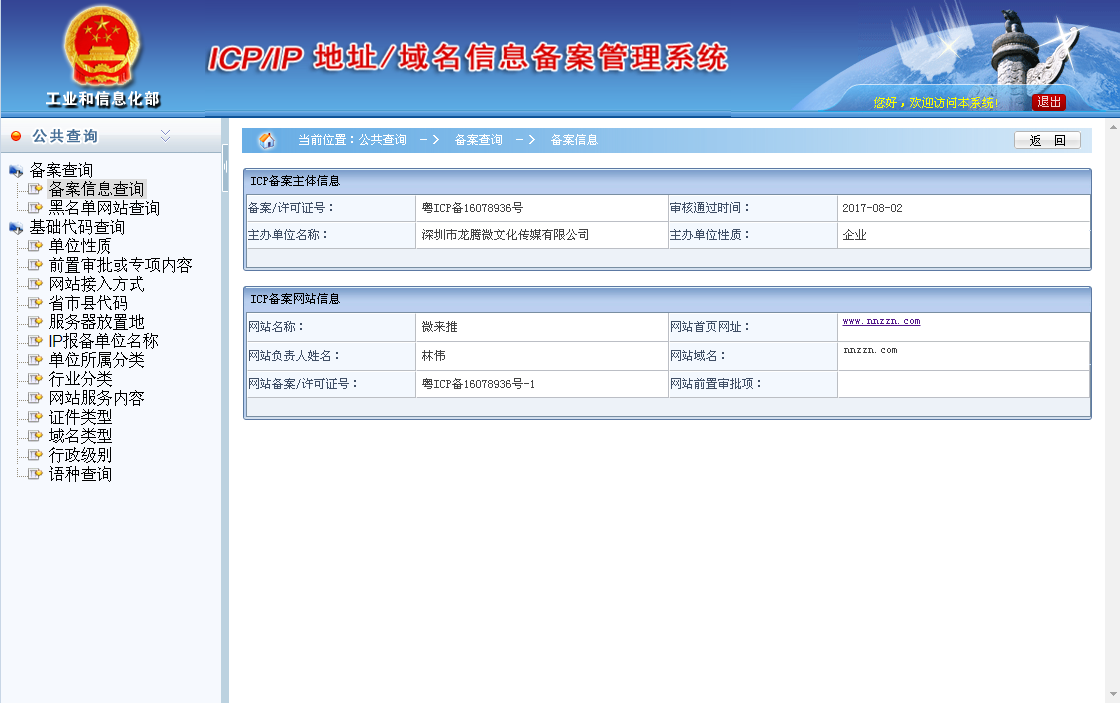Click the page icon beside 行政级别
Image resolution: width=1120 pixels, height=703 pixels.
pyautogui.click(x=35, y=454)
